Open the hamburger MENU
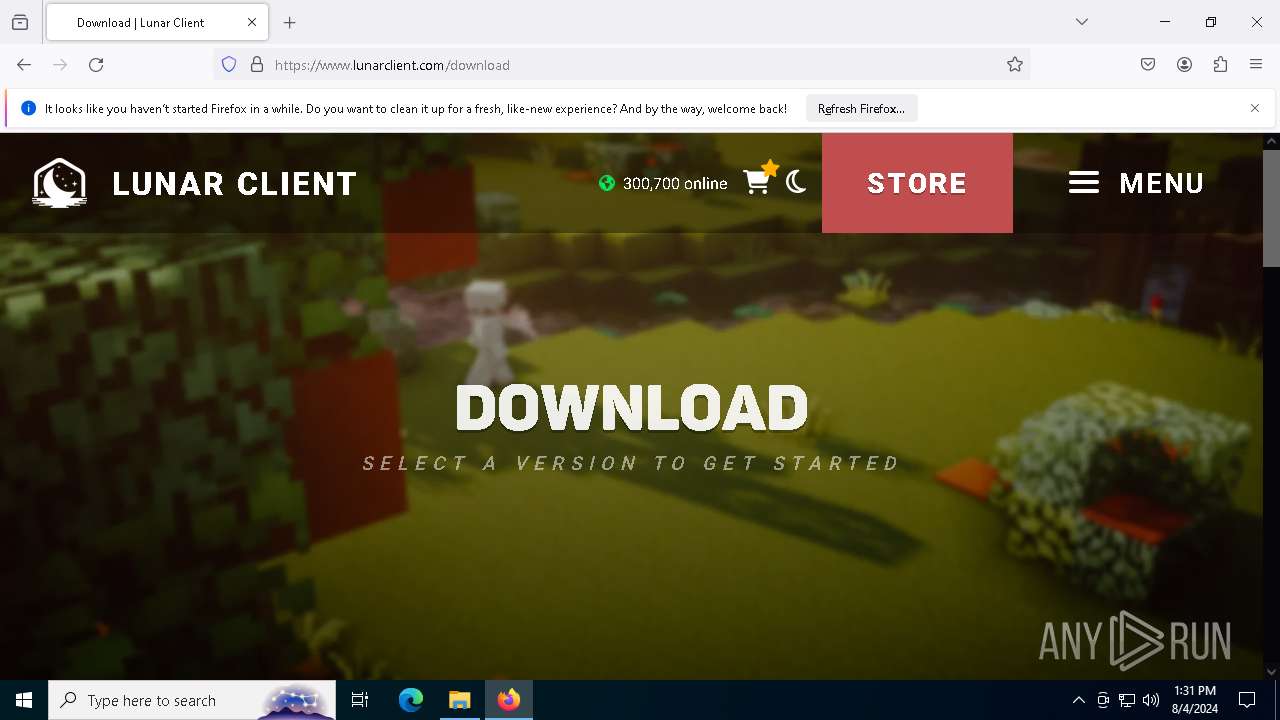This screenshot has width=1280, height=720. (1136, 183)
